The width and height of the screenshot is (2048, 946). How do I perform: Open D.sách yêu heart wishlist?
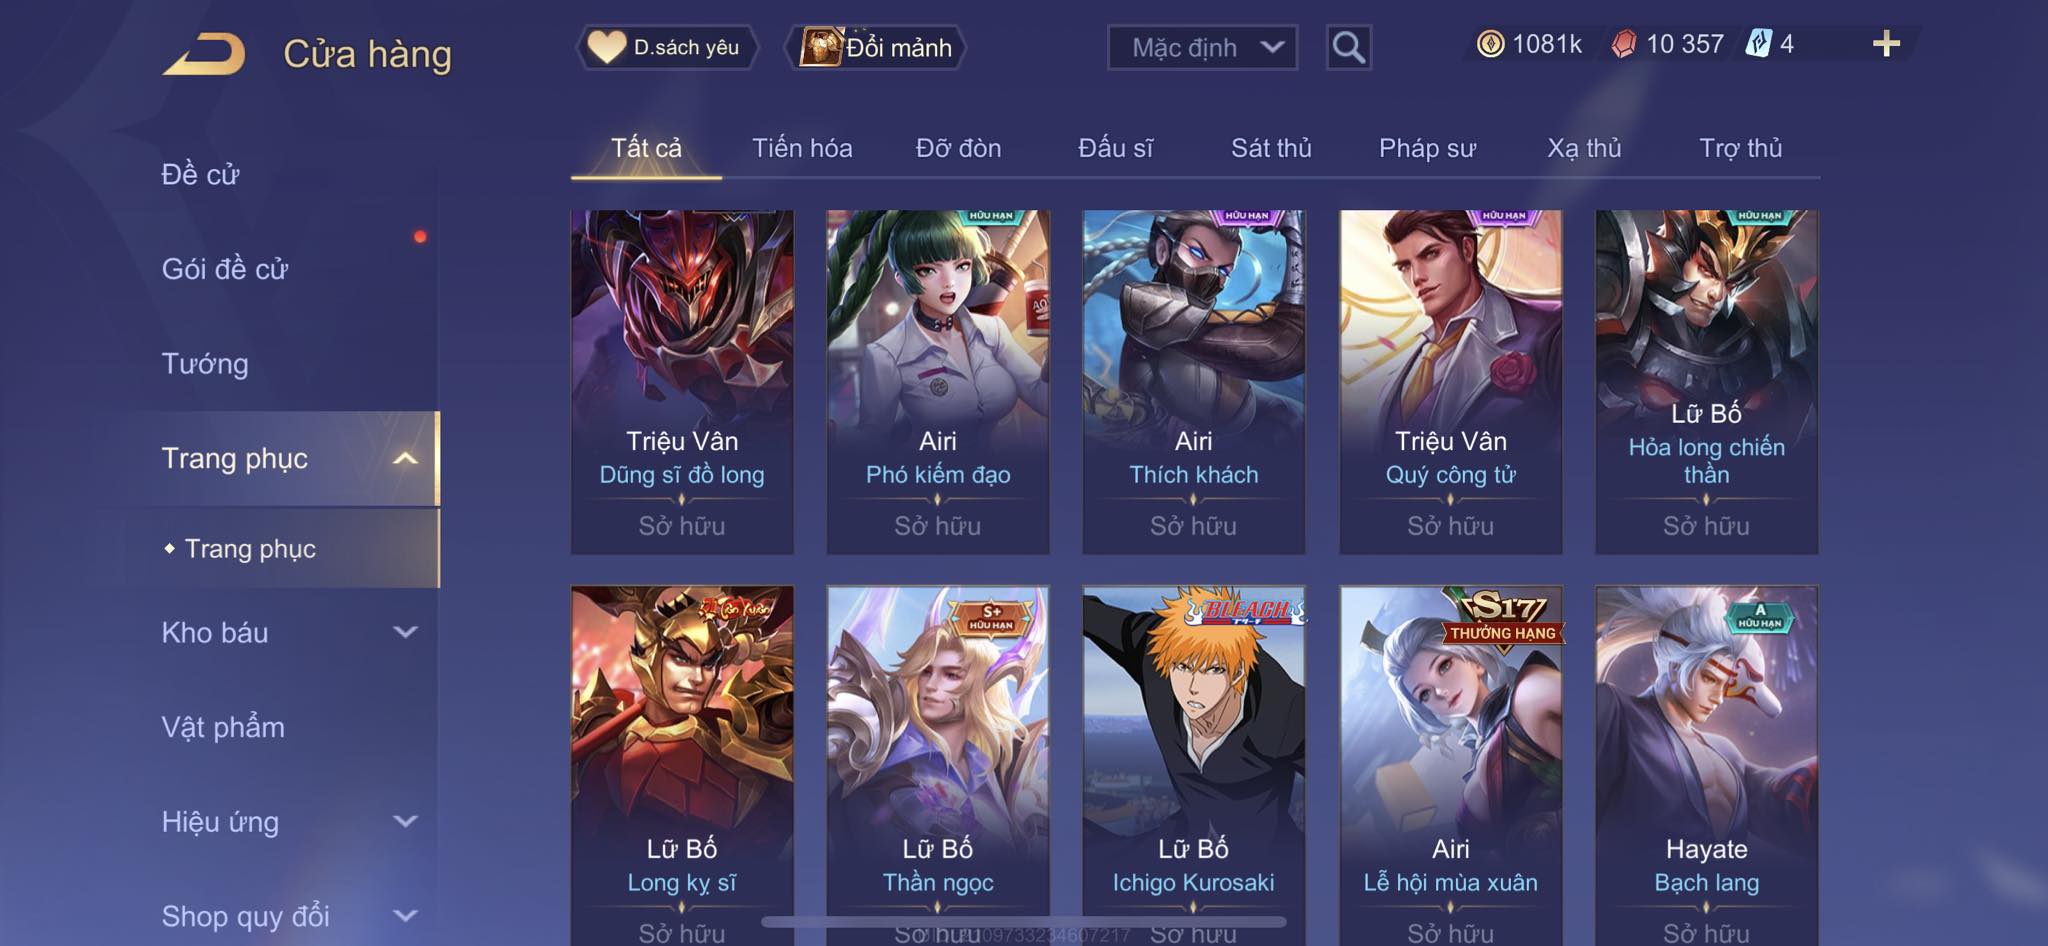coord(666,47)
